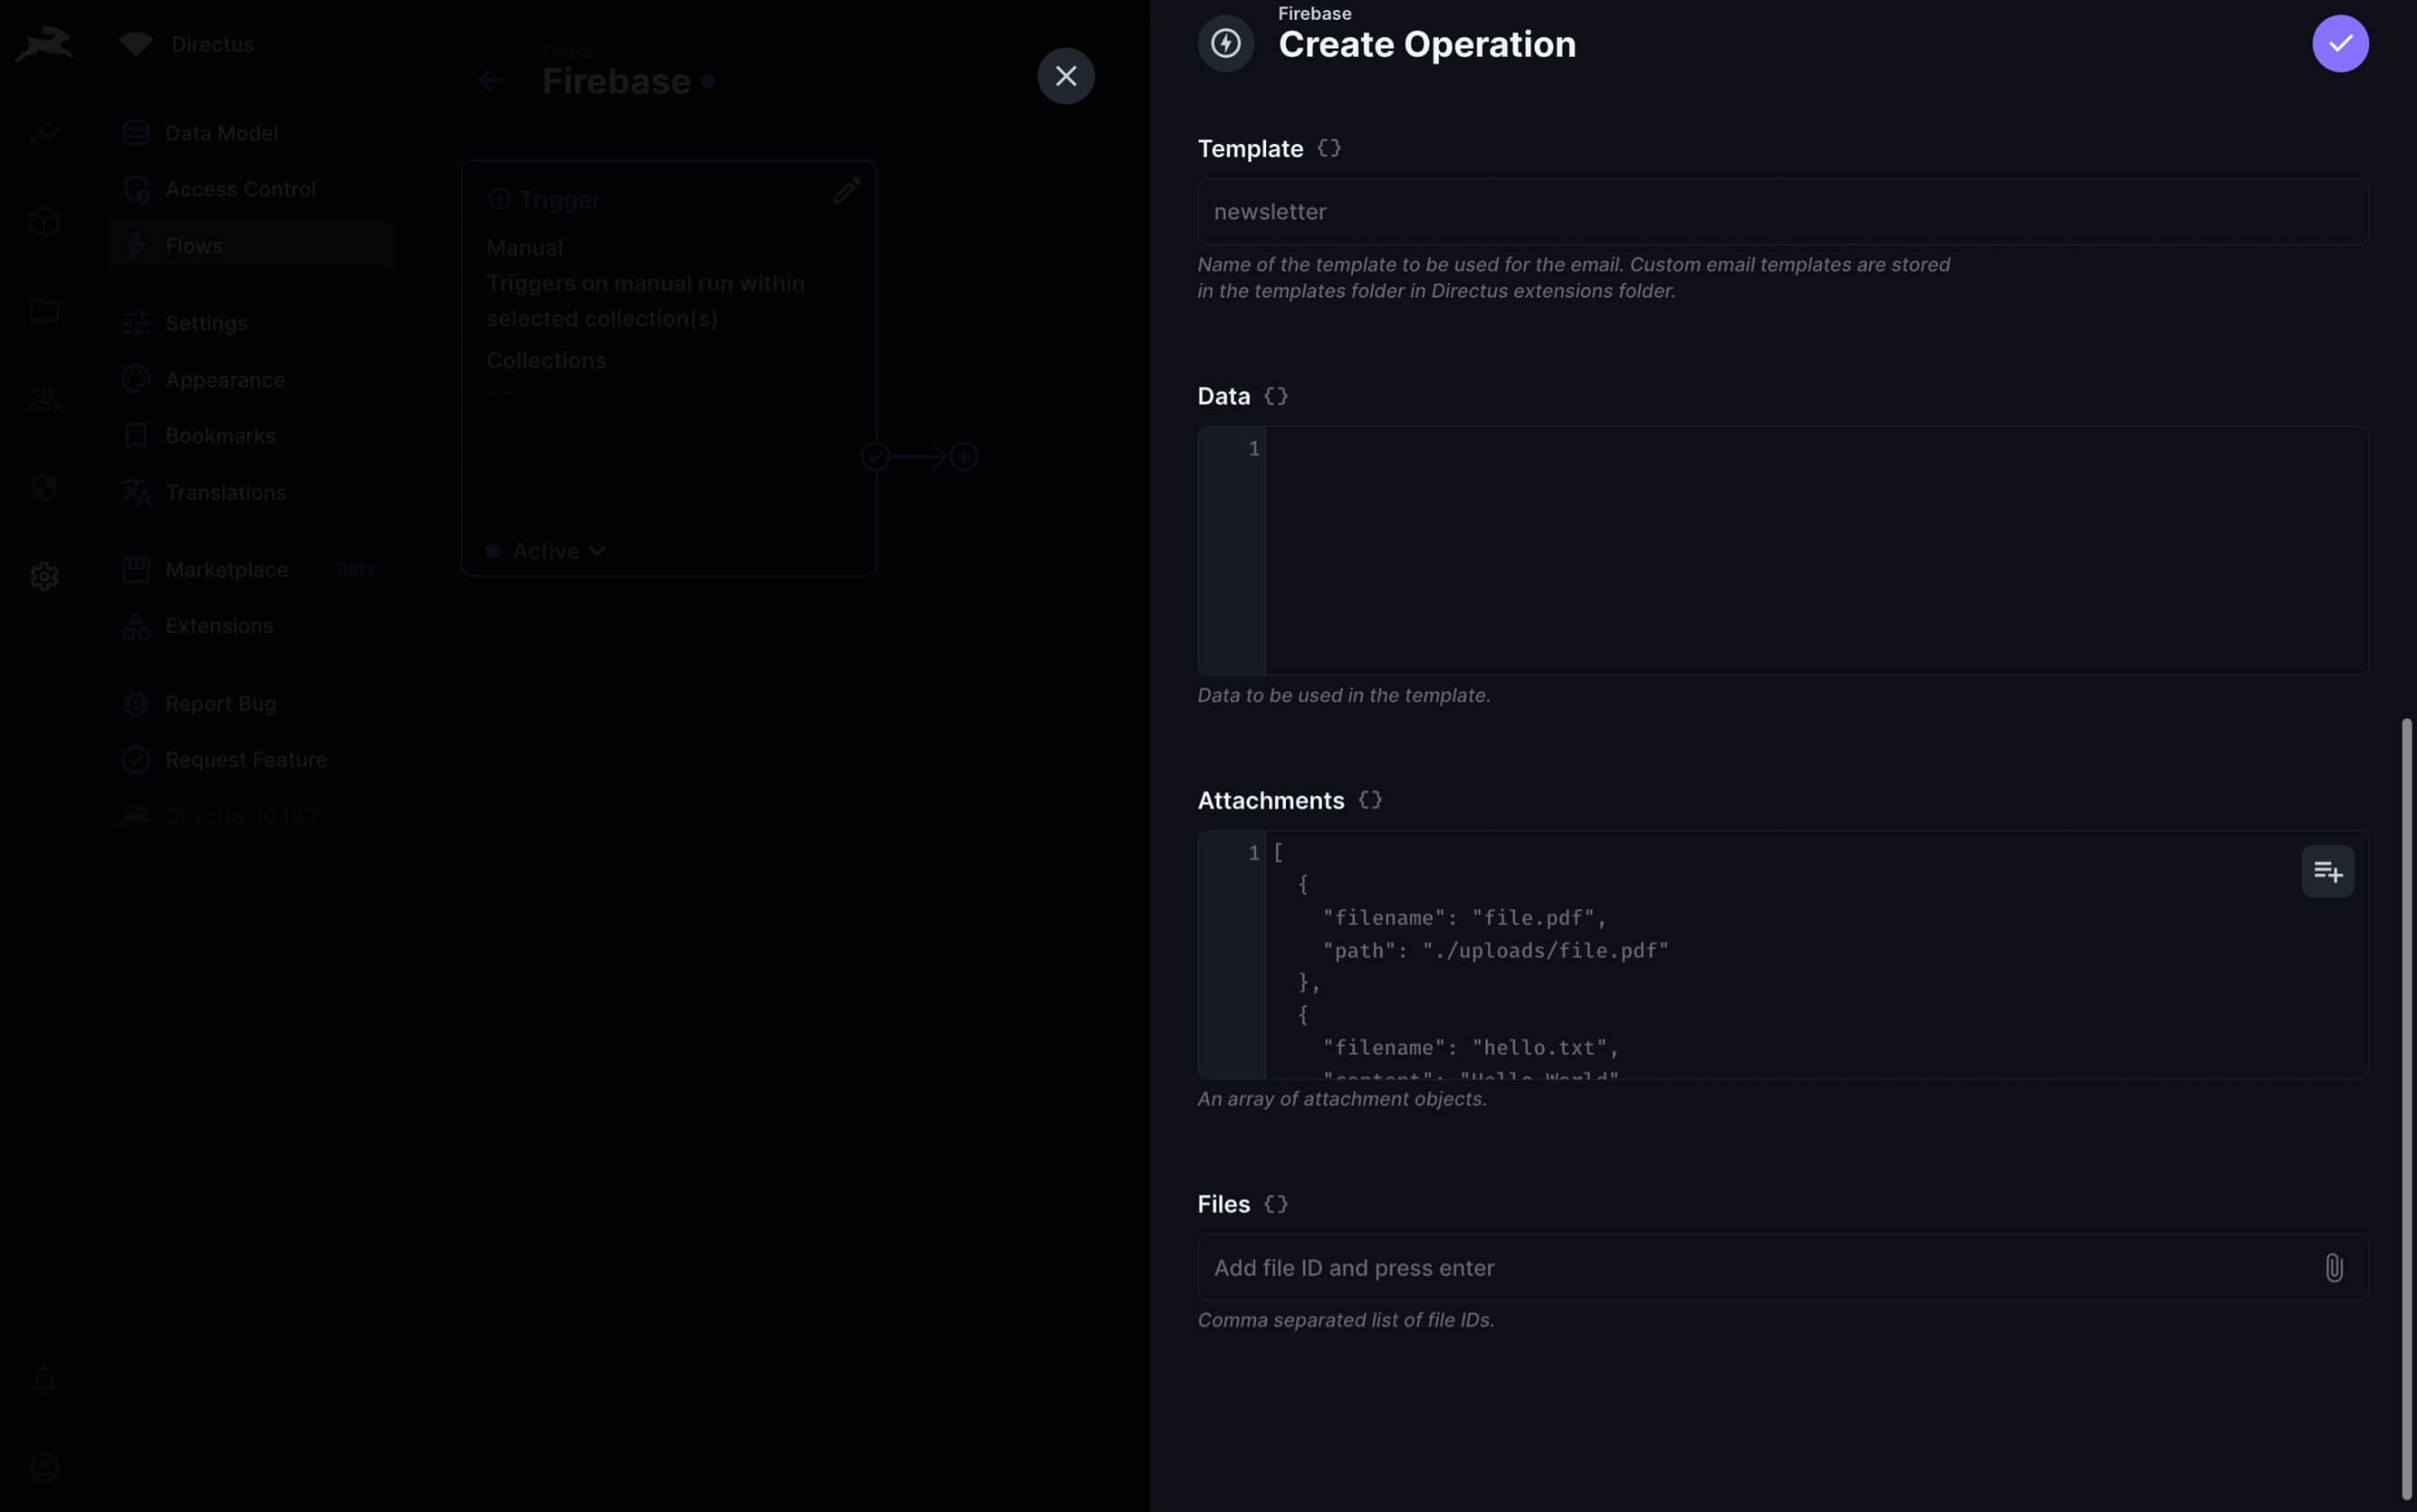The height and width of the screenshot is (1512, 2417).
Task: Confirm operation with purple checkmark button
Action: (x=2339, y=44)
